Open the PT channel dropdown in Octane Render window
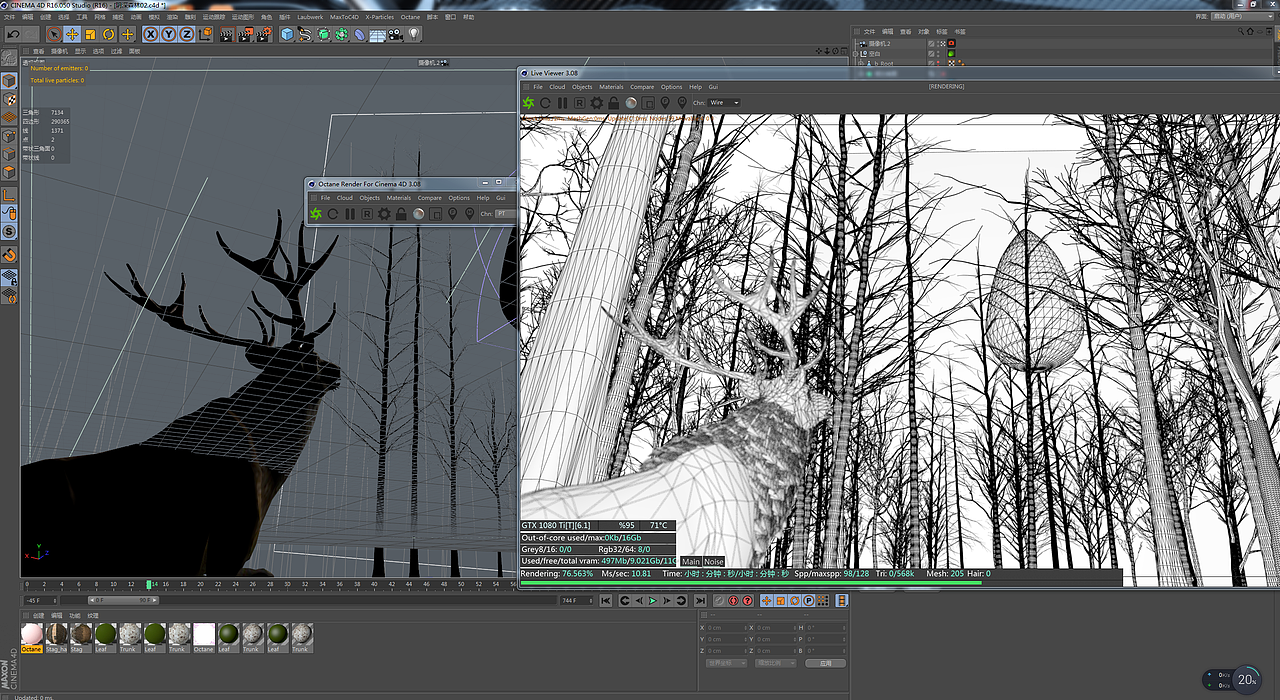Image resolution: width=1280 pixels, height=700 pixels. coord(505,213)
